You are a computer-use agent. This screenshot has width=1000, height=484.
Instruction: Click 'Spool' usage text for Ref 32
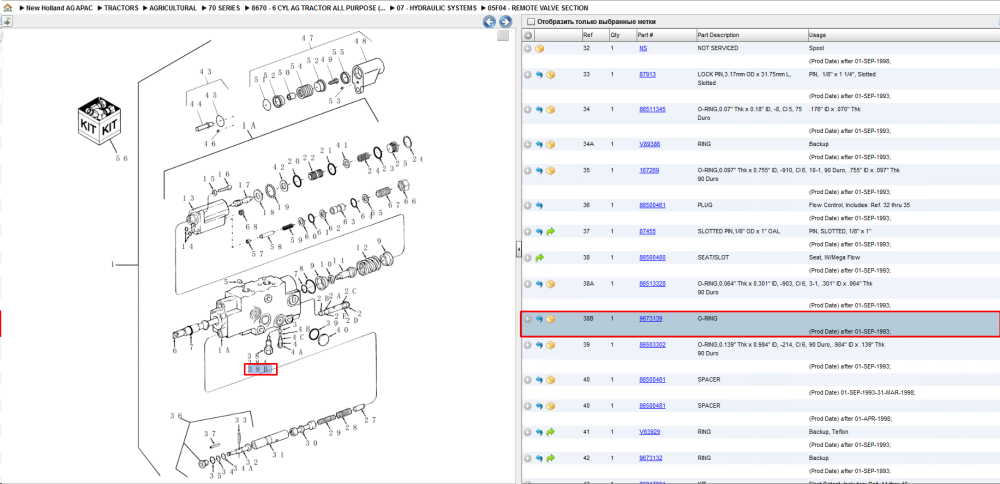click(x=816, y=48)
